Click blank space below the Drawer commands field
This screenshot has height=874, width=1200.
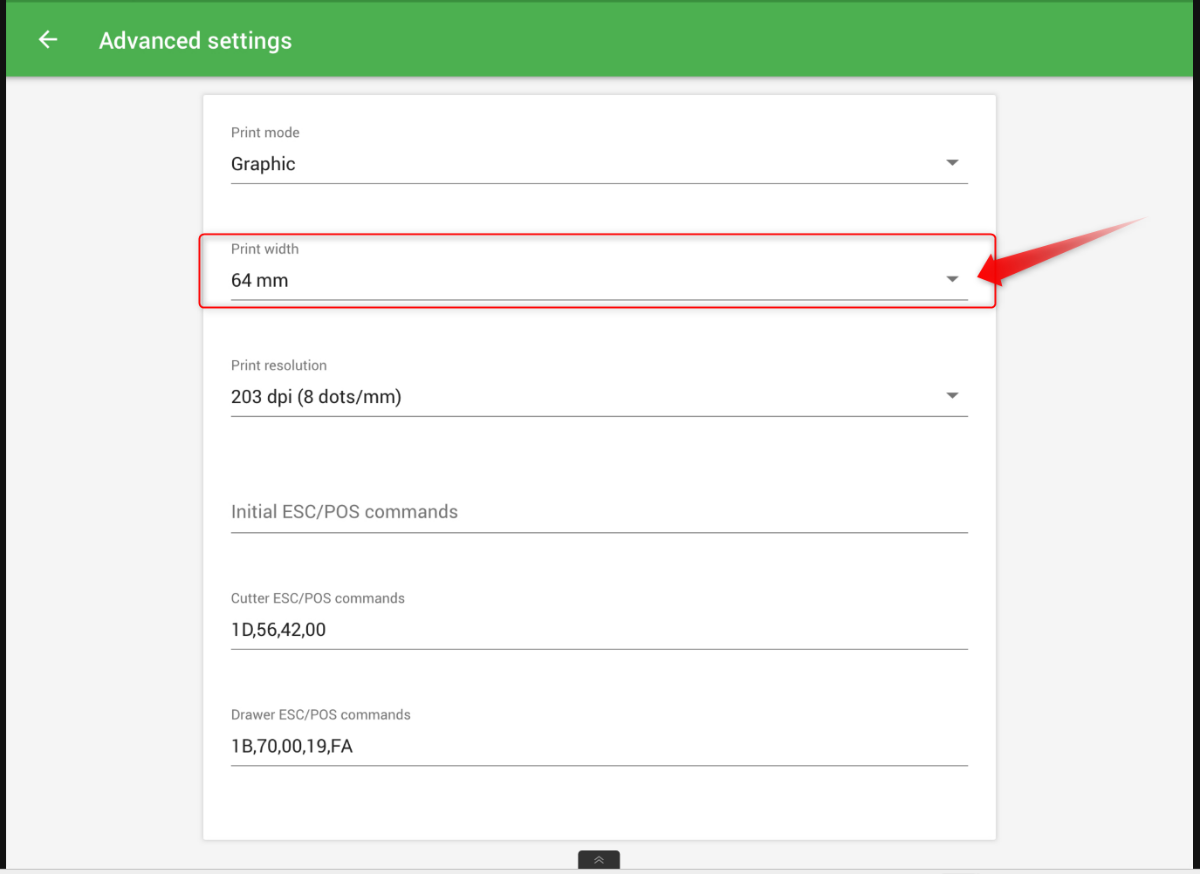point(598,803)
